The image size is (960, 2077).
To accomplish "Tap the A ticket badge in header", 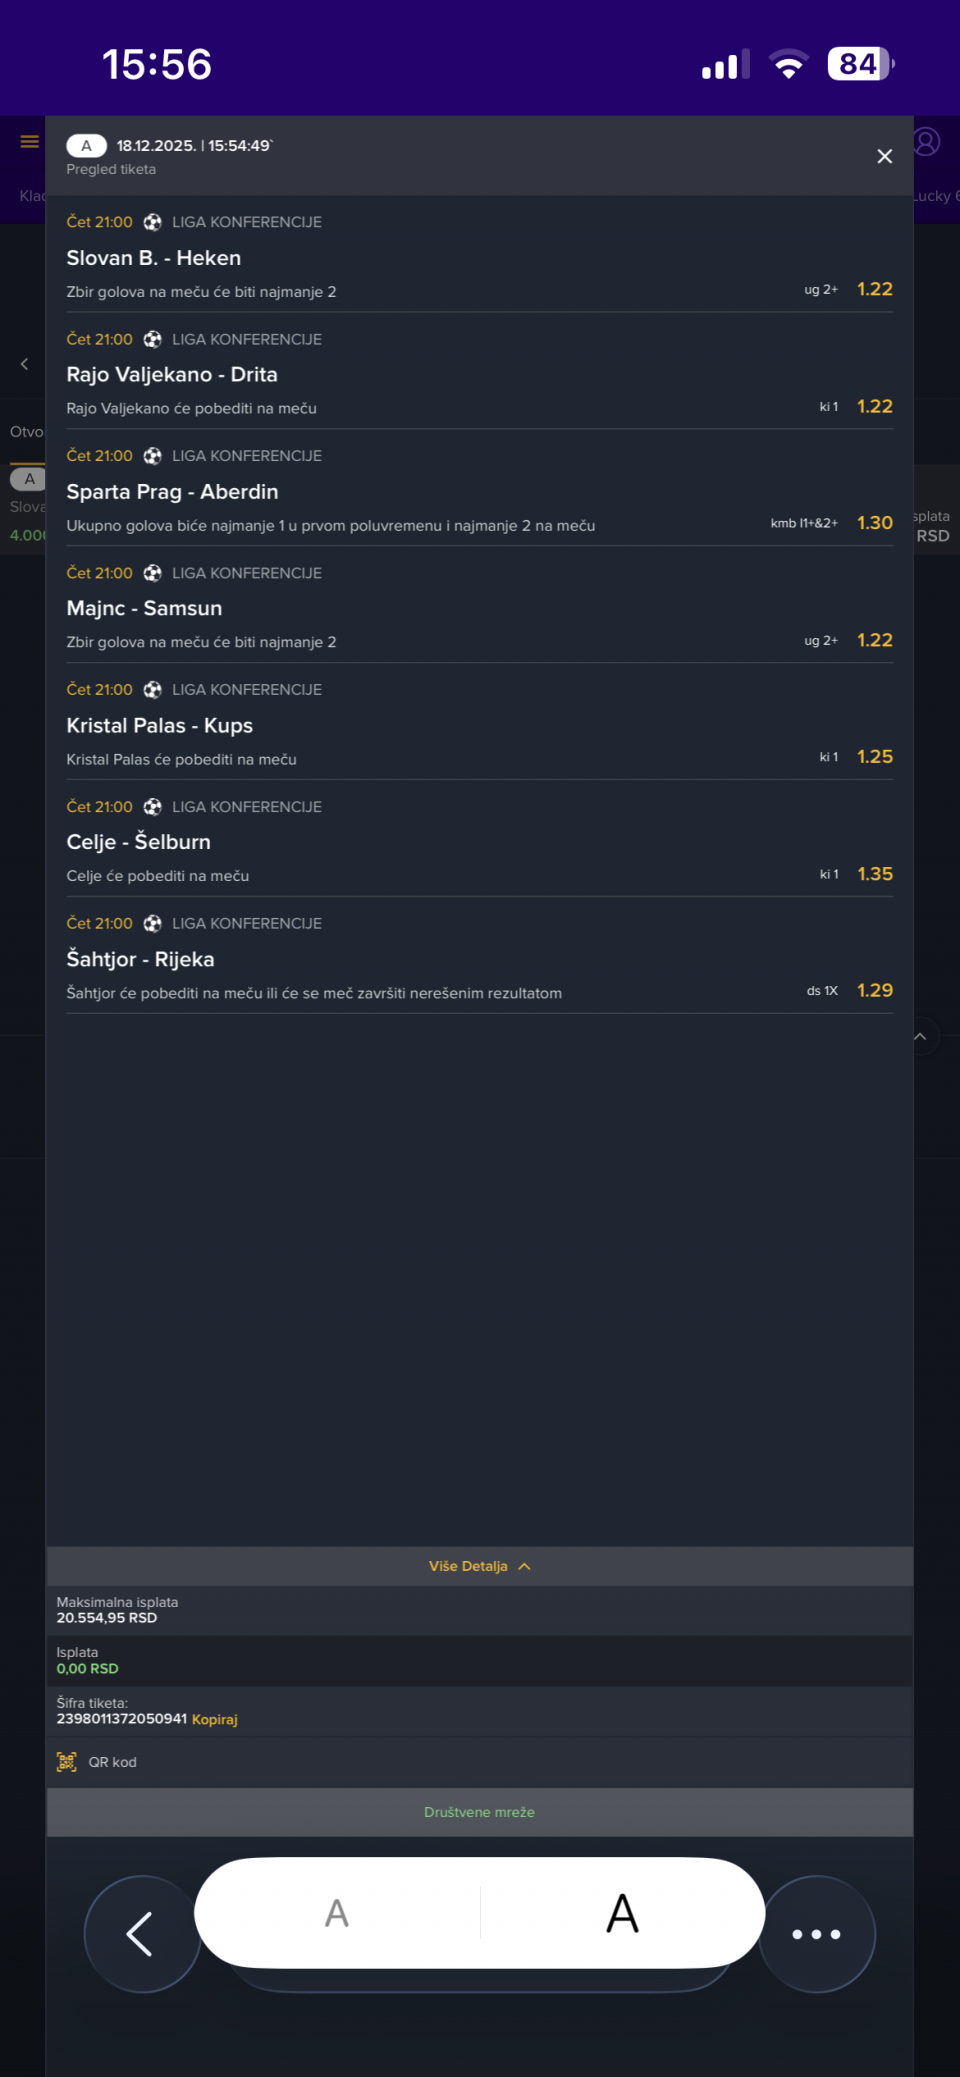I will [87, 146].
